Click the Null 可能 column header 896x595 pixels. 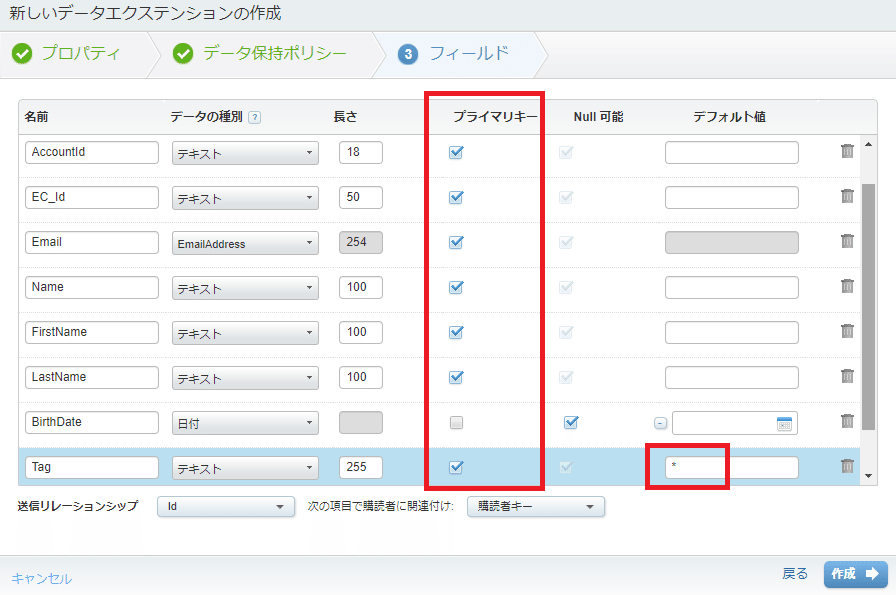click(x=598, y=117)
